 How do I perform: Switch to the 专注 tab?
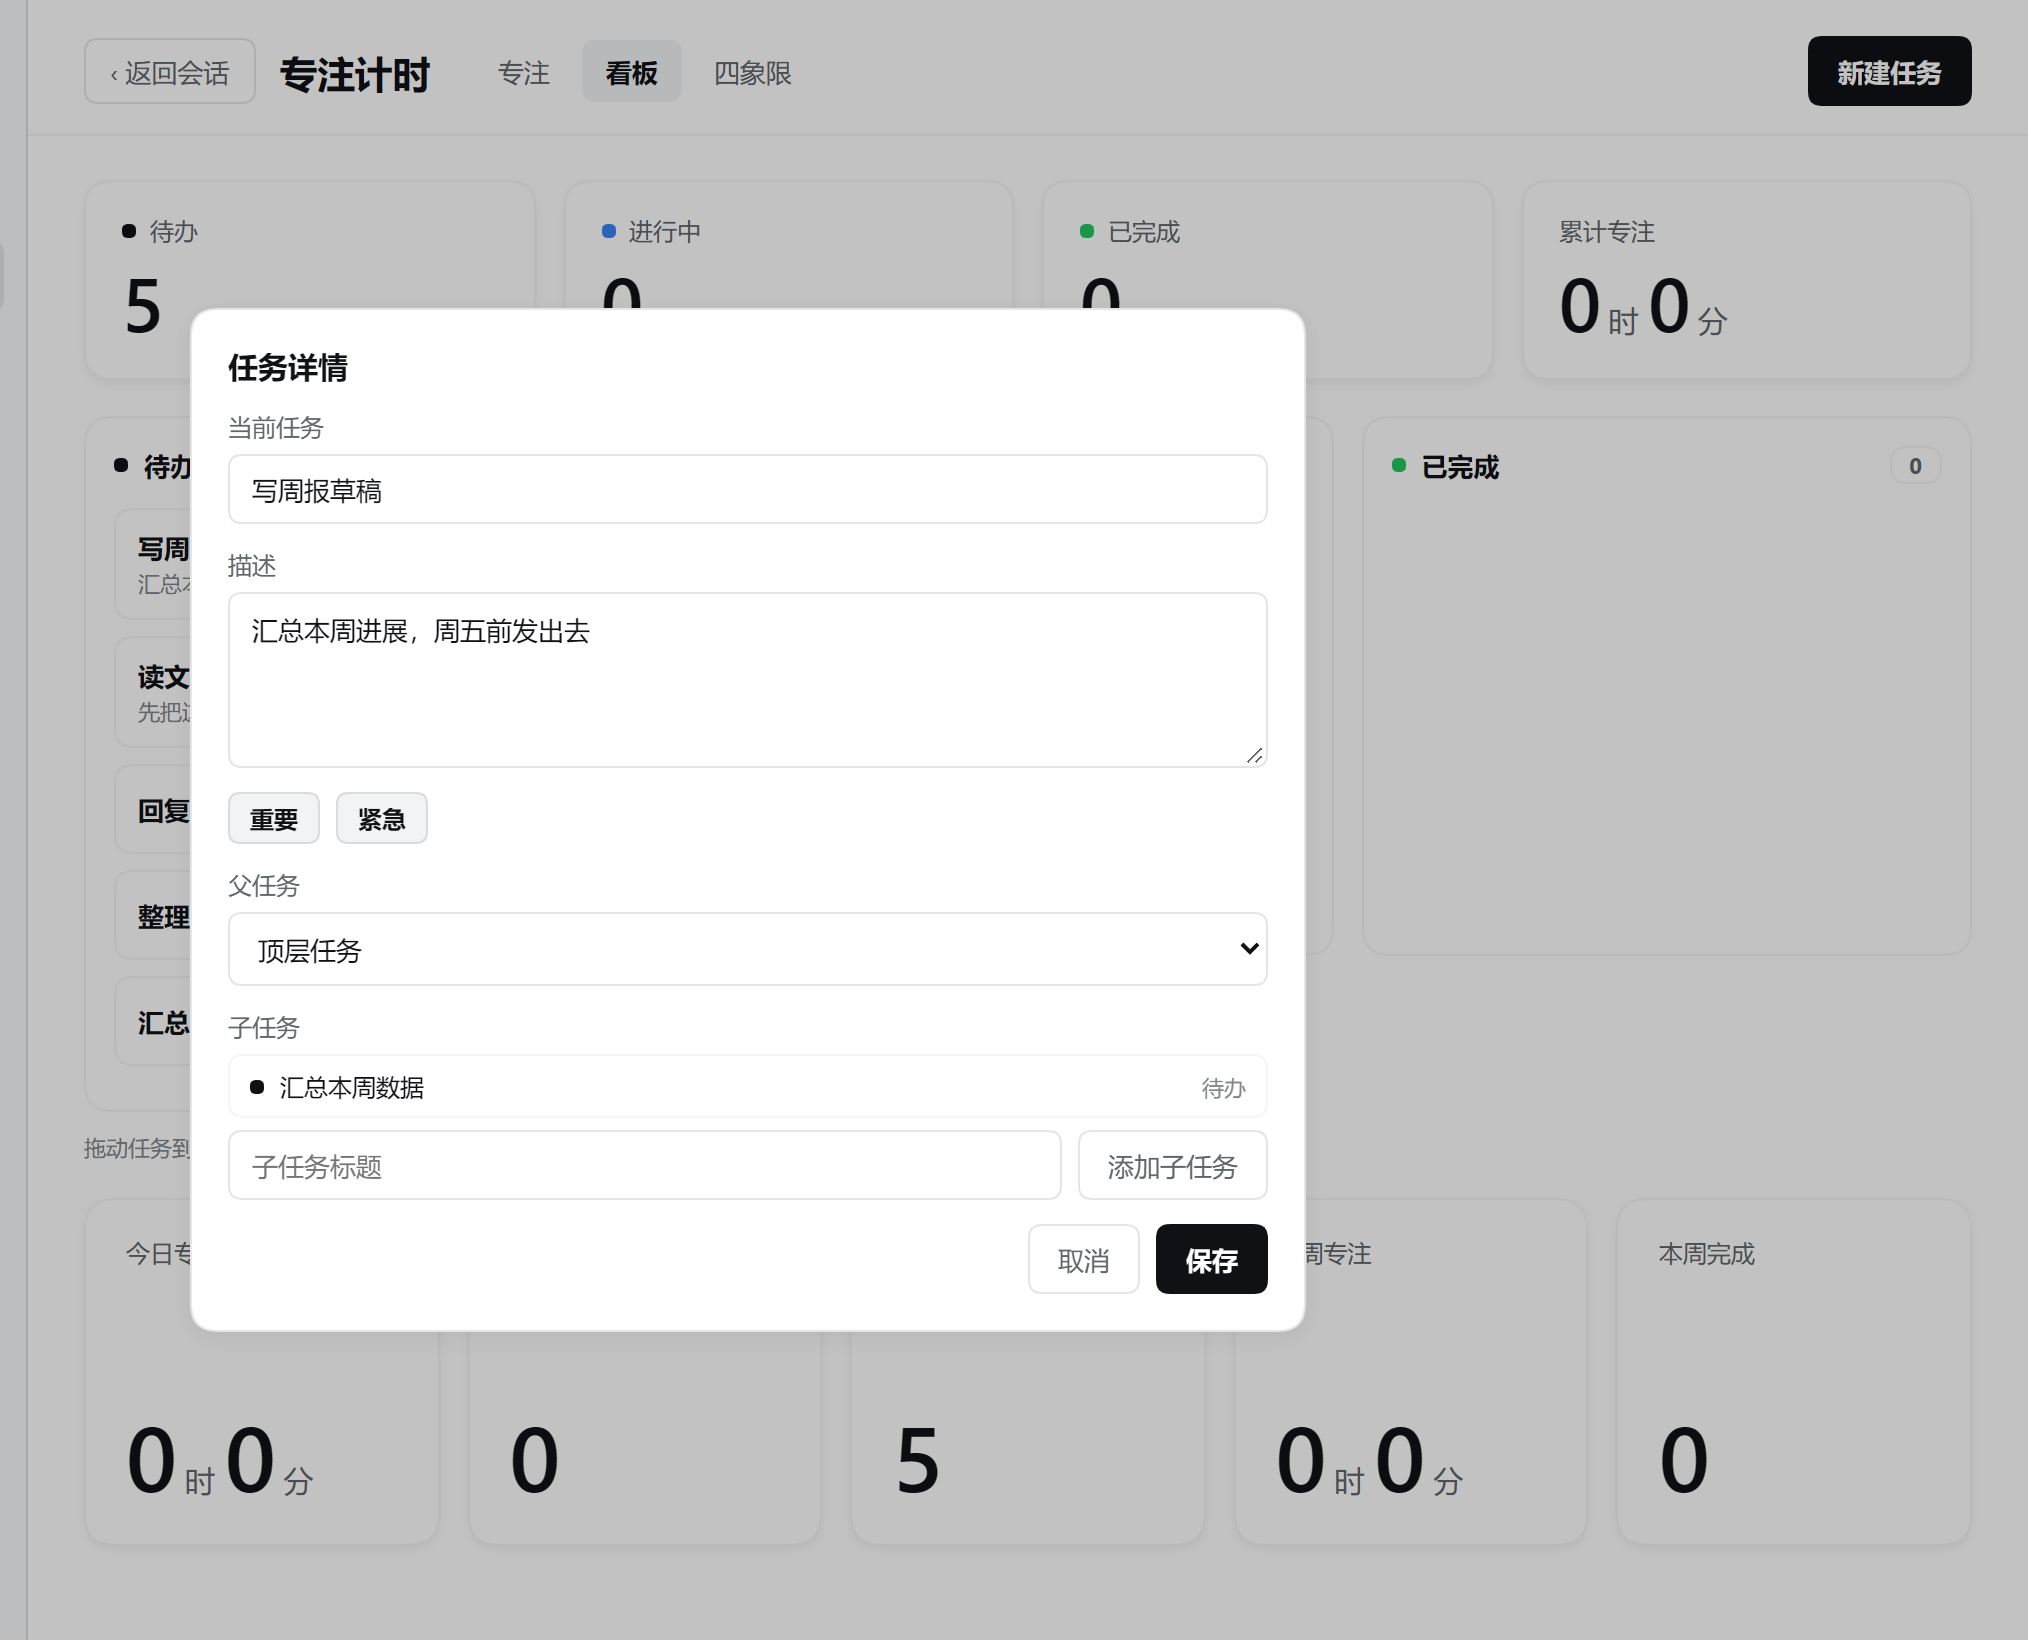point(524,72)
